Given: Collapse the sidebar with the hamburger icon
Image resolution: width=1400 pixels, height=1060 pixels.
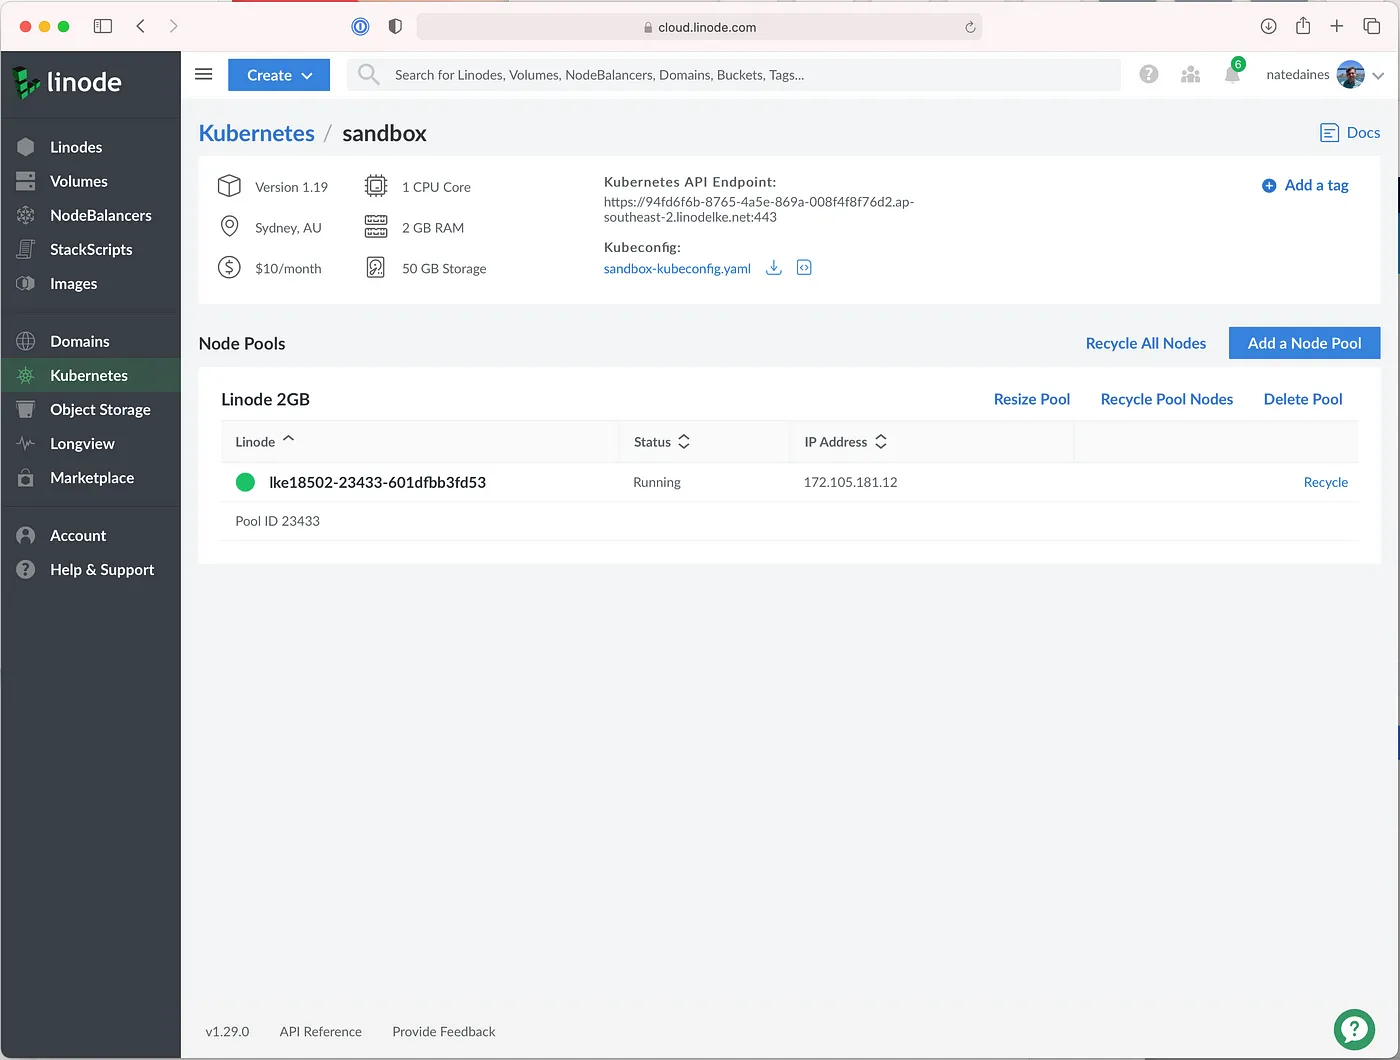Looking at the screenshot, I should click(204, 74).
